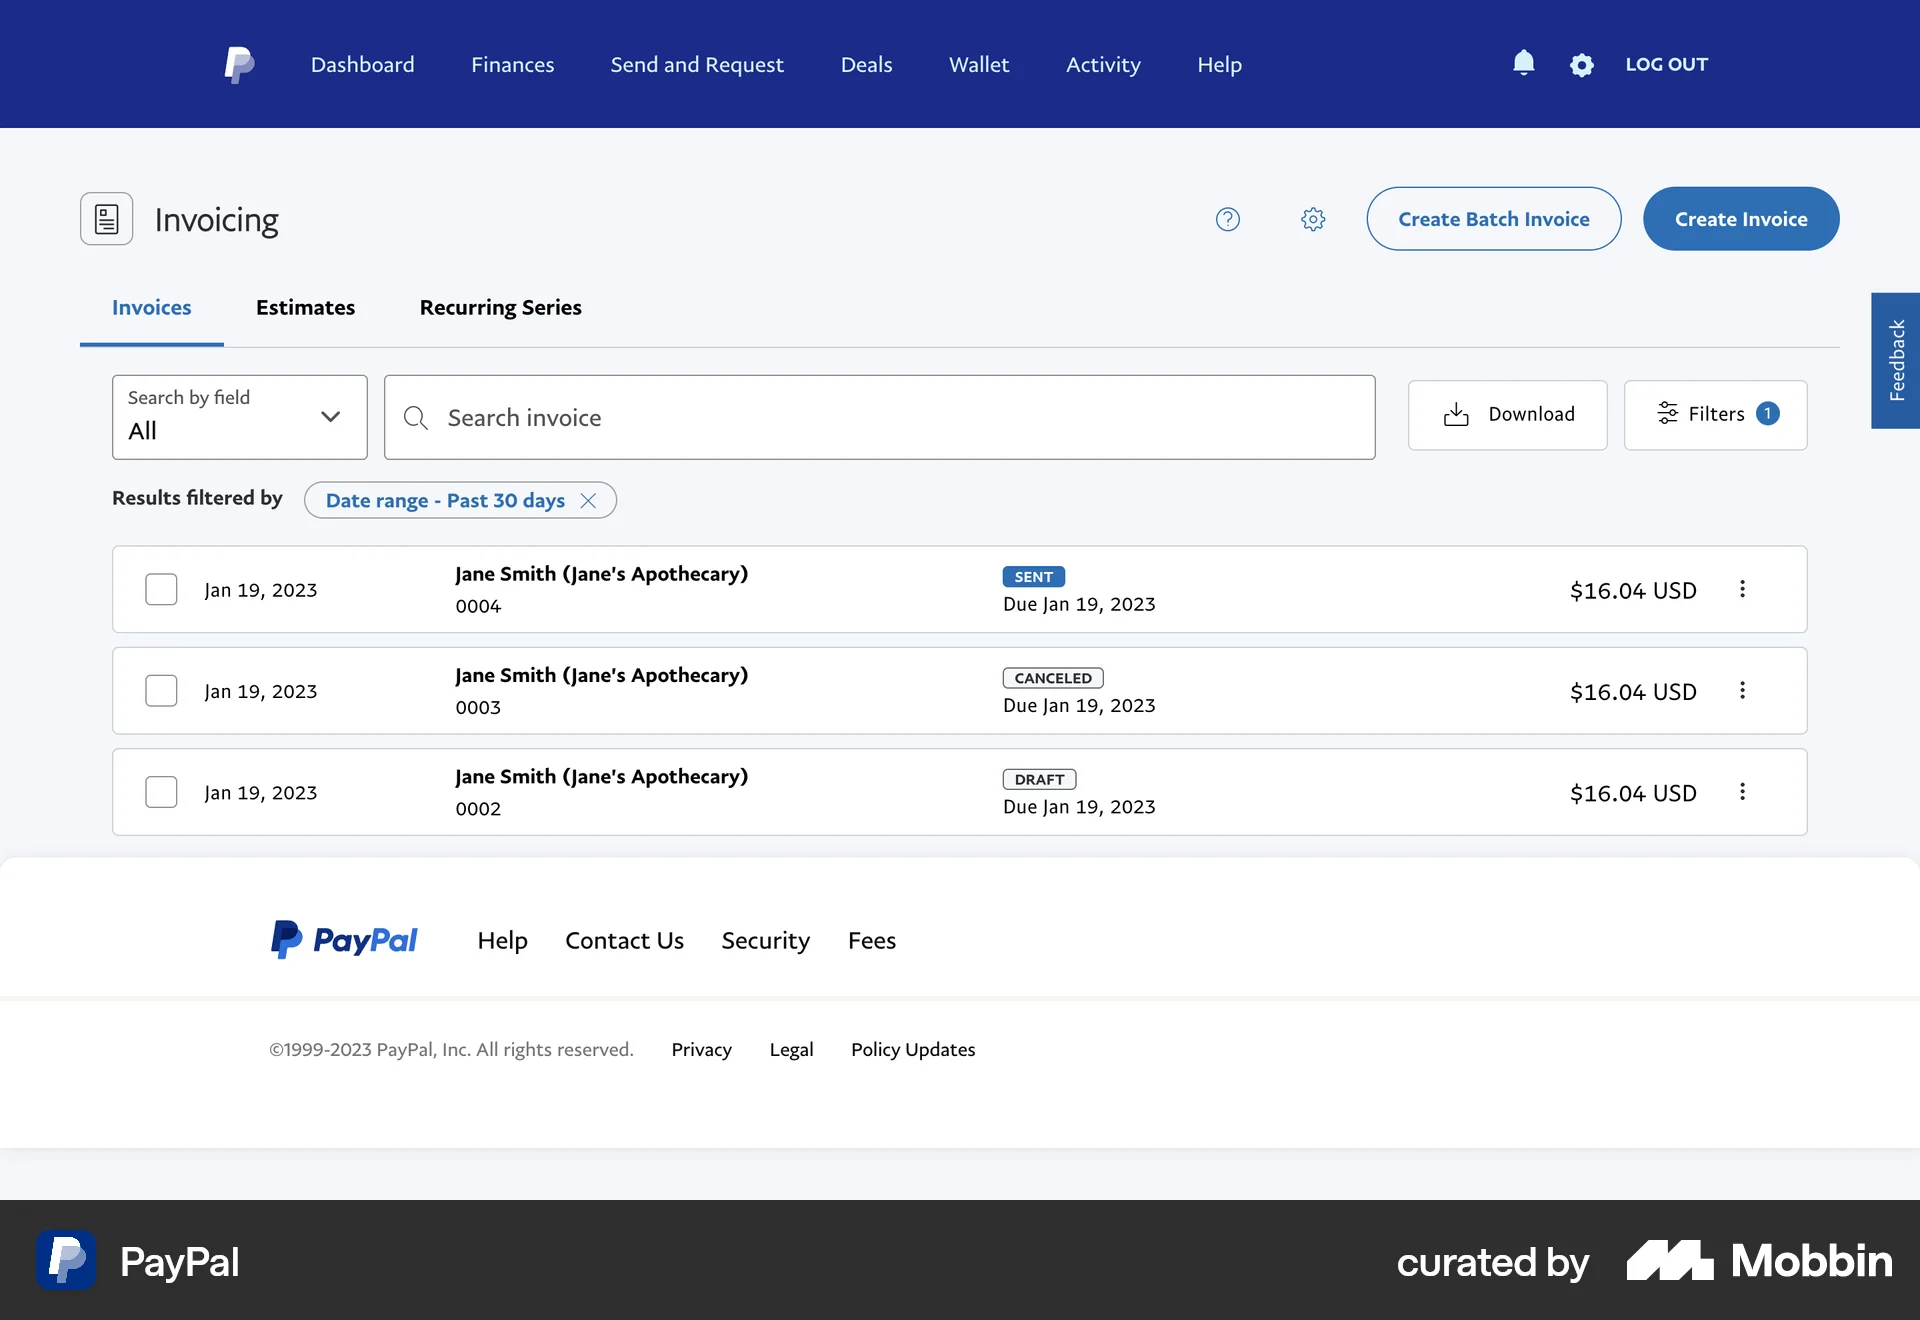Viewport: 1920px width, 1320px height.
Task: Click the PayPal logo in the navigation bar
Action: coord(239,64)
